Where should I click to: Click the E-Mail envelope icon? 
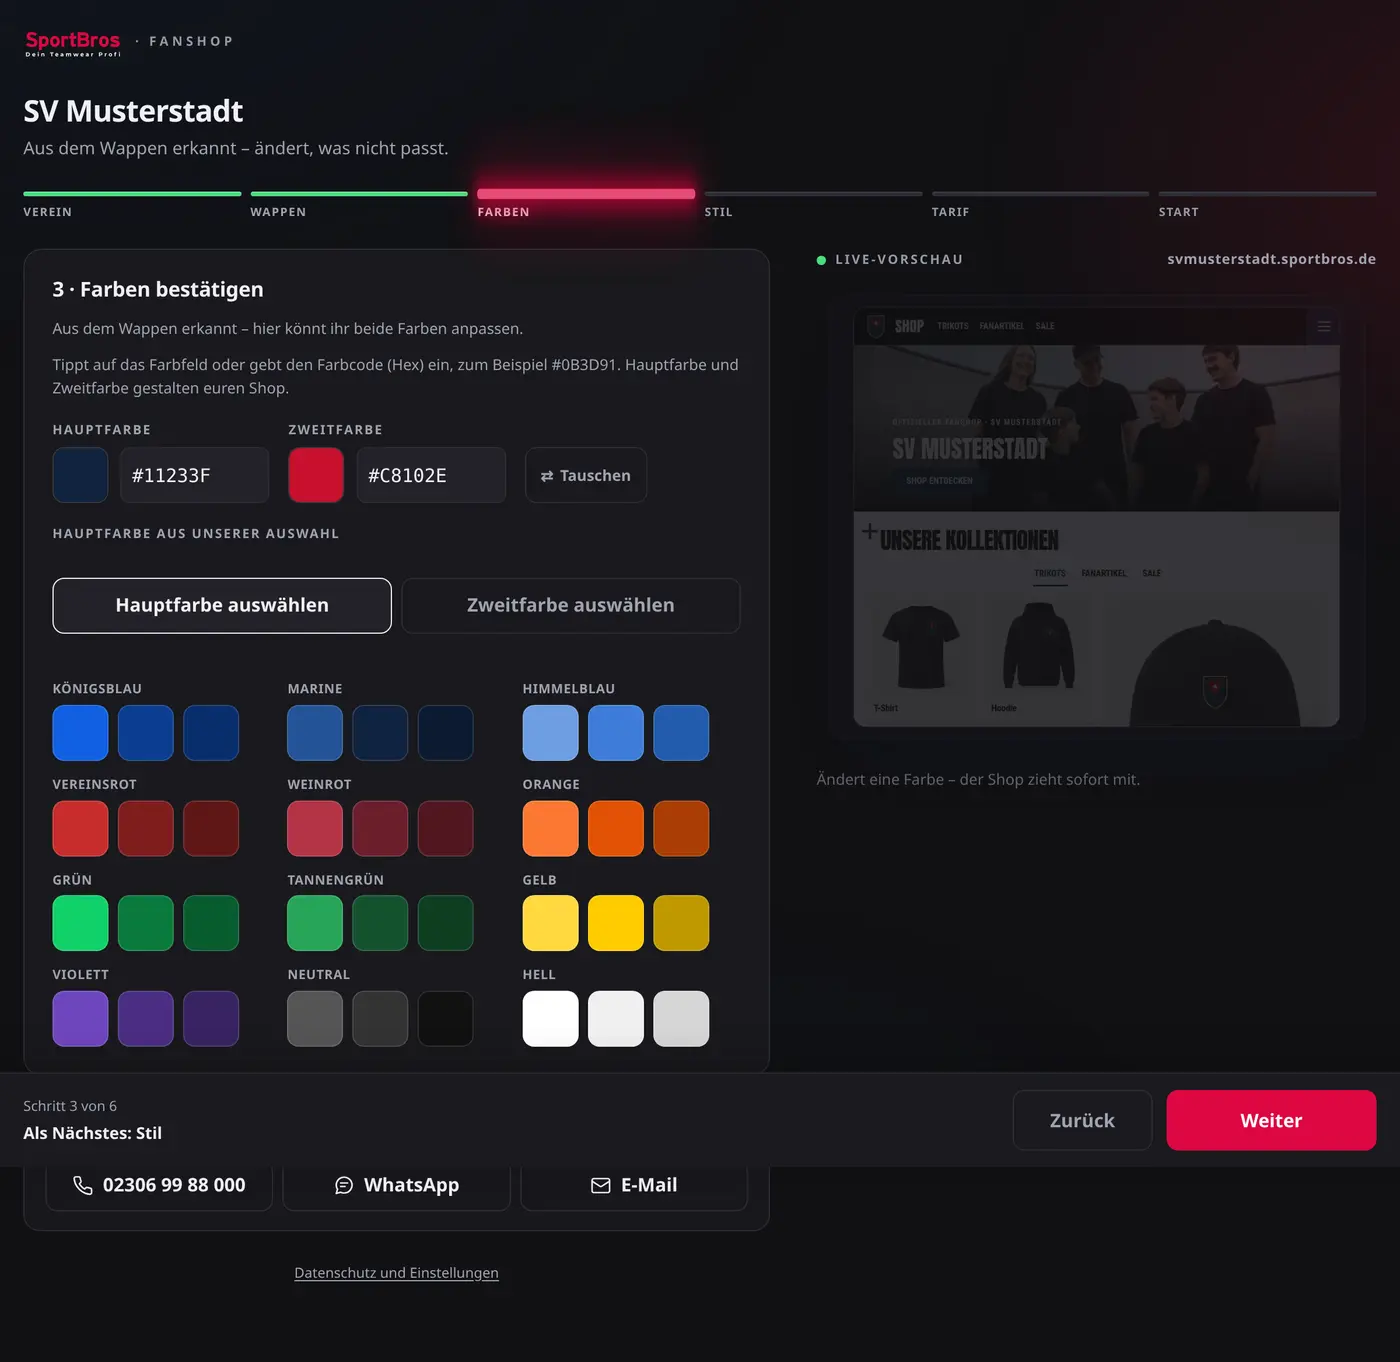tap(601, 1185)
